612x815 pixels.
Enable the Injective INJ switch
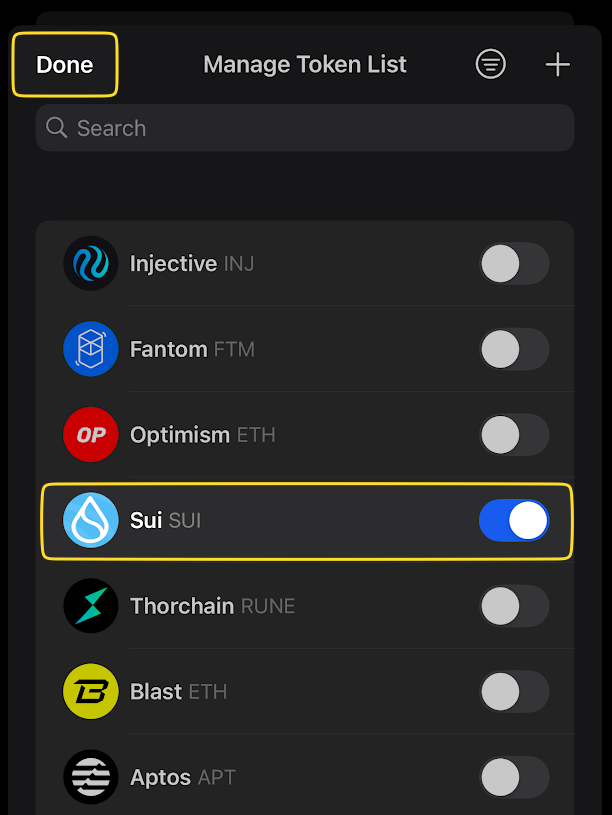click(514, 263)
